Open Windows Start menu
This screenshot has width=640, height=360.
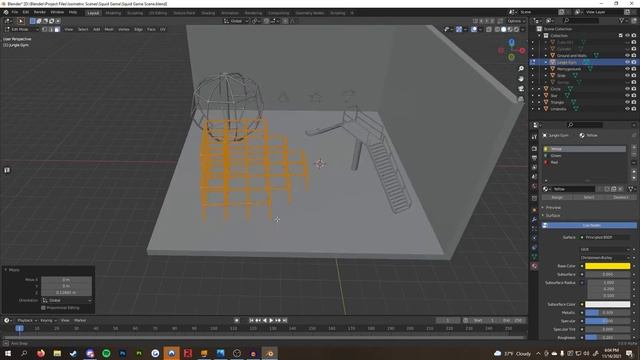click(8, 353)
